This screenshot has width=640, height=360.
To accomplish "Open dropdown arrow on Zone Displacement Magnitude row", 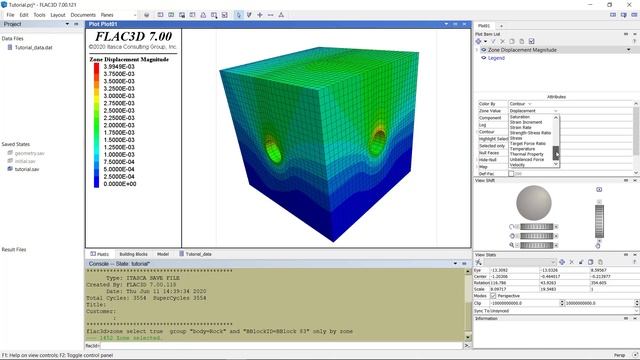I will (629, 50).
